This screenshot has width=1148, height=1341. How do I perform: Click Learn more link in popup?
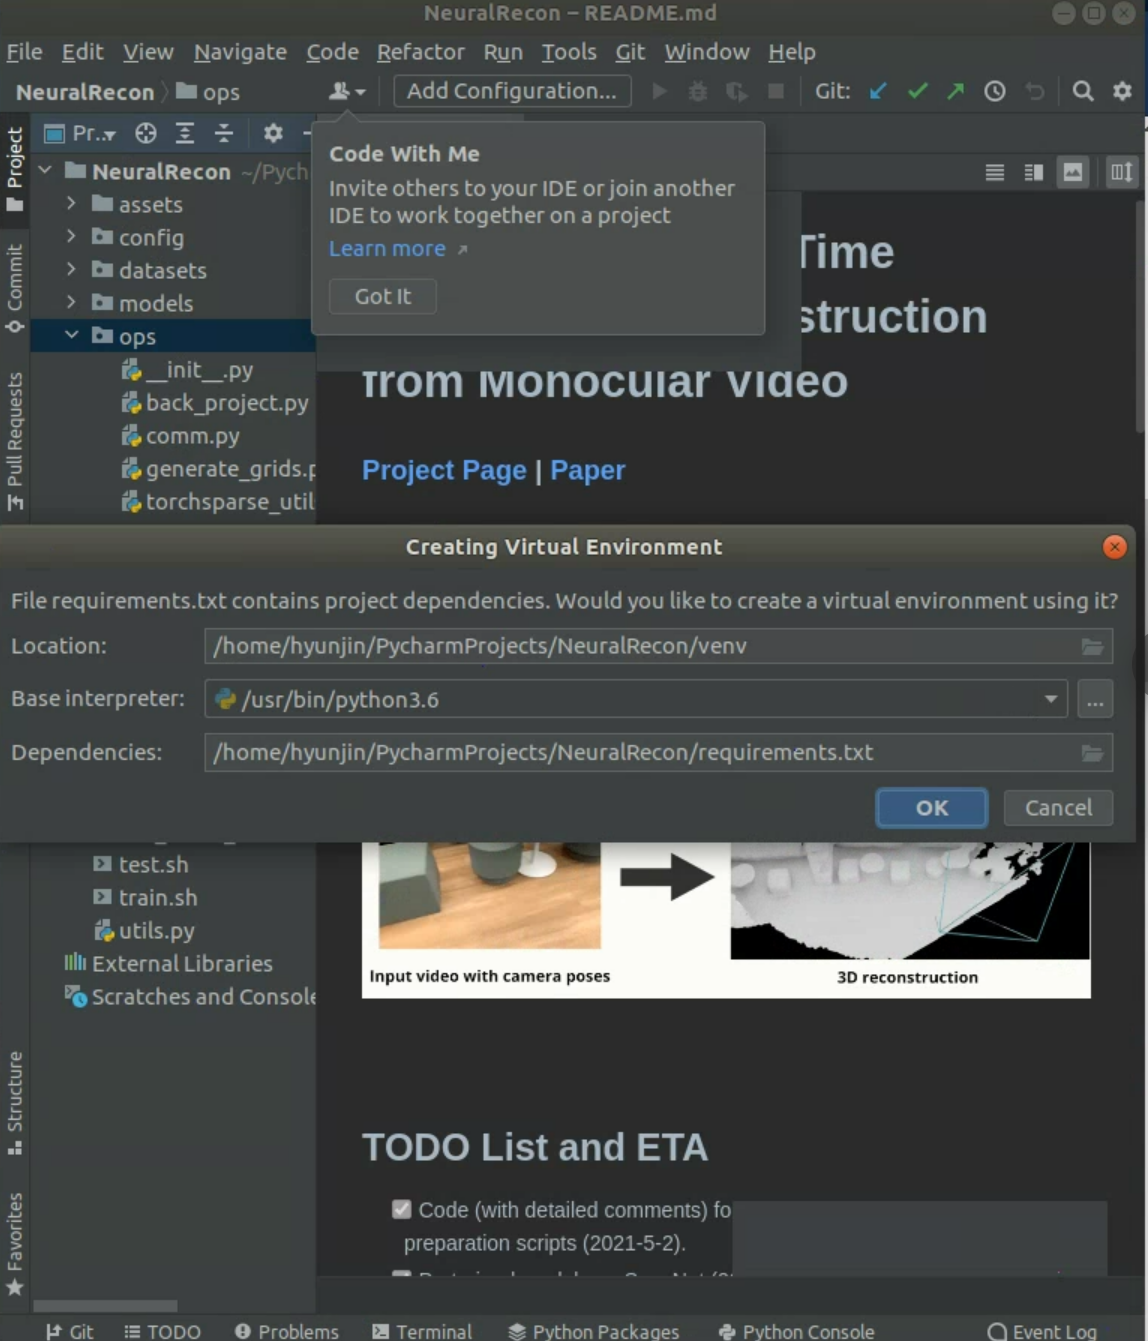388,248
